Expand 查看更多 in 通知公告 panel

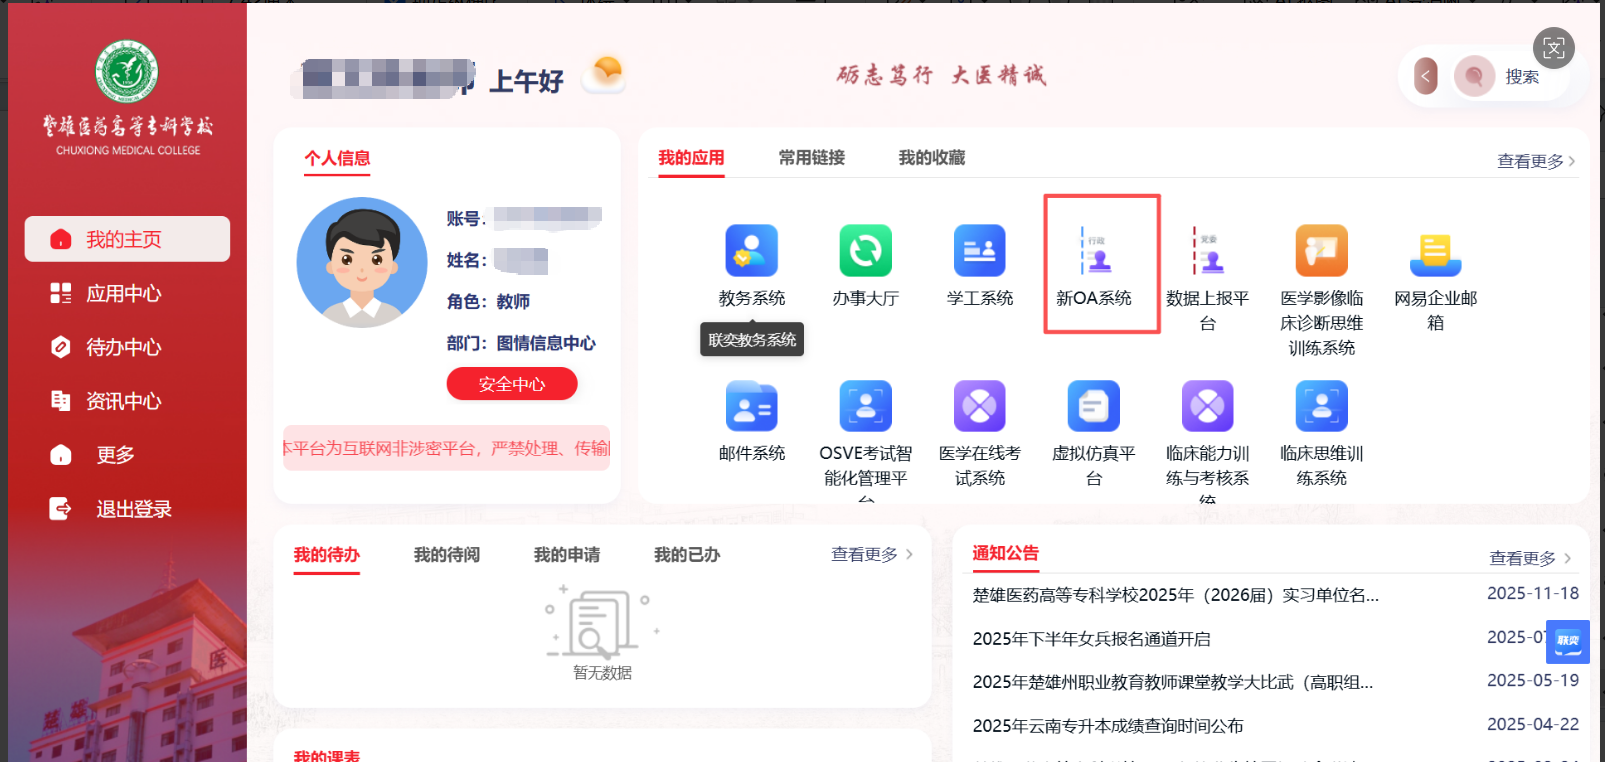pyautogui.click(x=1529, y=558)
